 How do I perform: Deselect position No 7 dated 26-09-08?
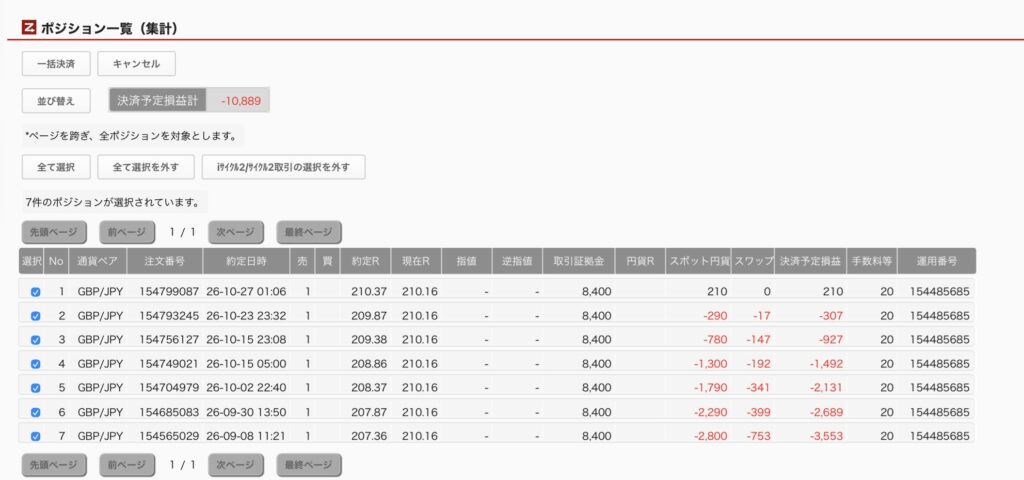click(35, 436)
